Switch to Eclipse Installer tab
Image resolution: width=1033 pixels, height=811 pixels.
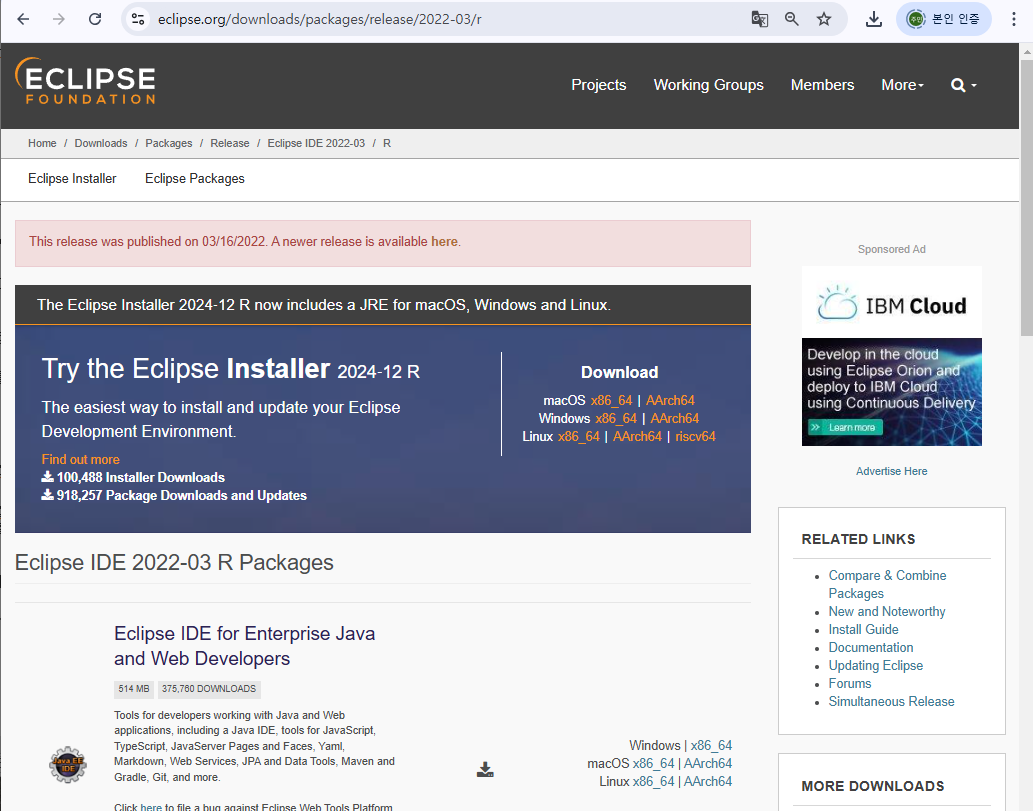pyautogui.click(x=72, y=179)
